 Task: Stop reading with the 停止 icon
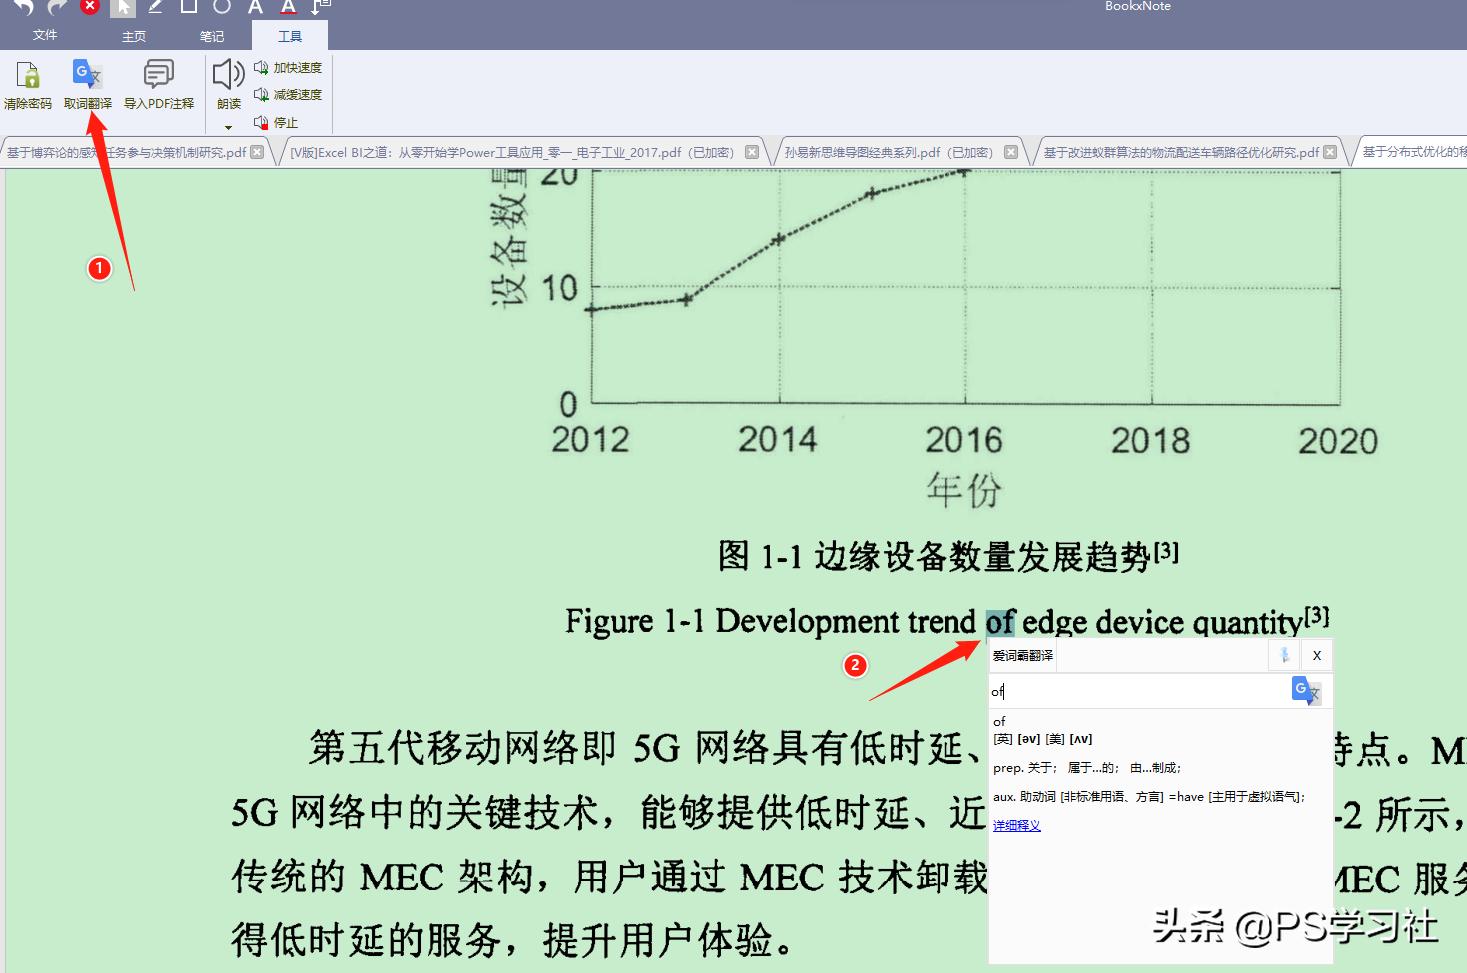click(283, 122)
